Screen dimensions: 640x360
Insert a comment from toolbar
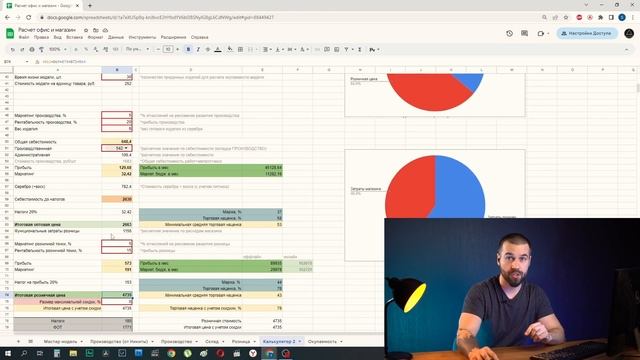(327, 49)
